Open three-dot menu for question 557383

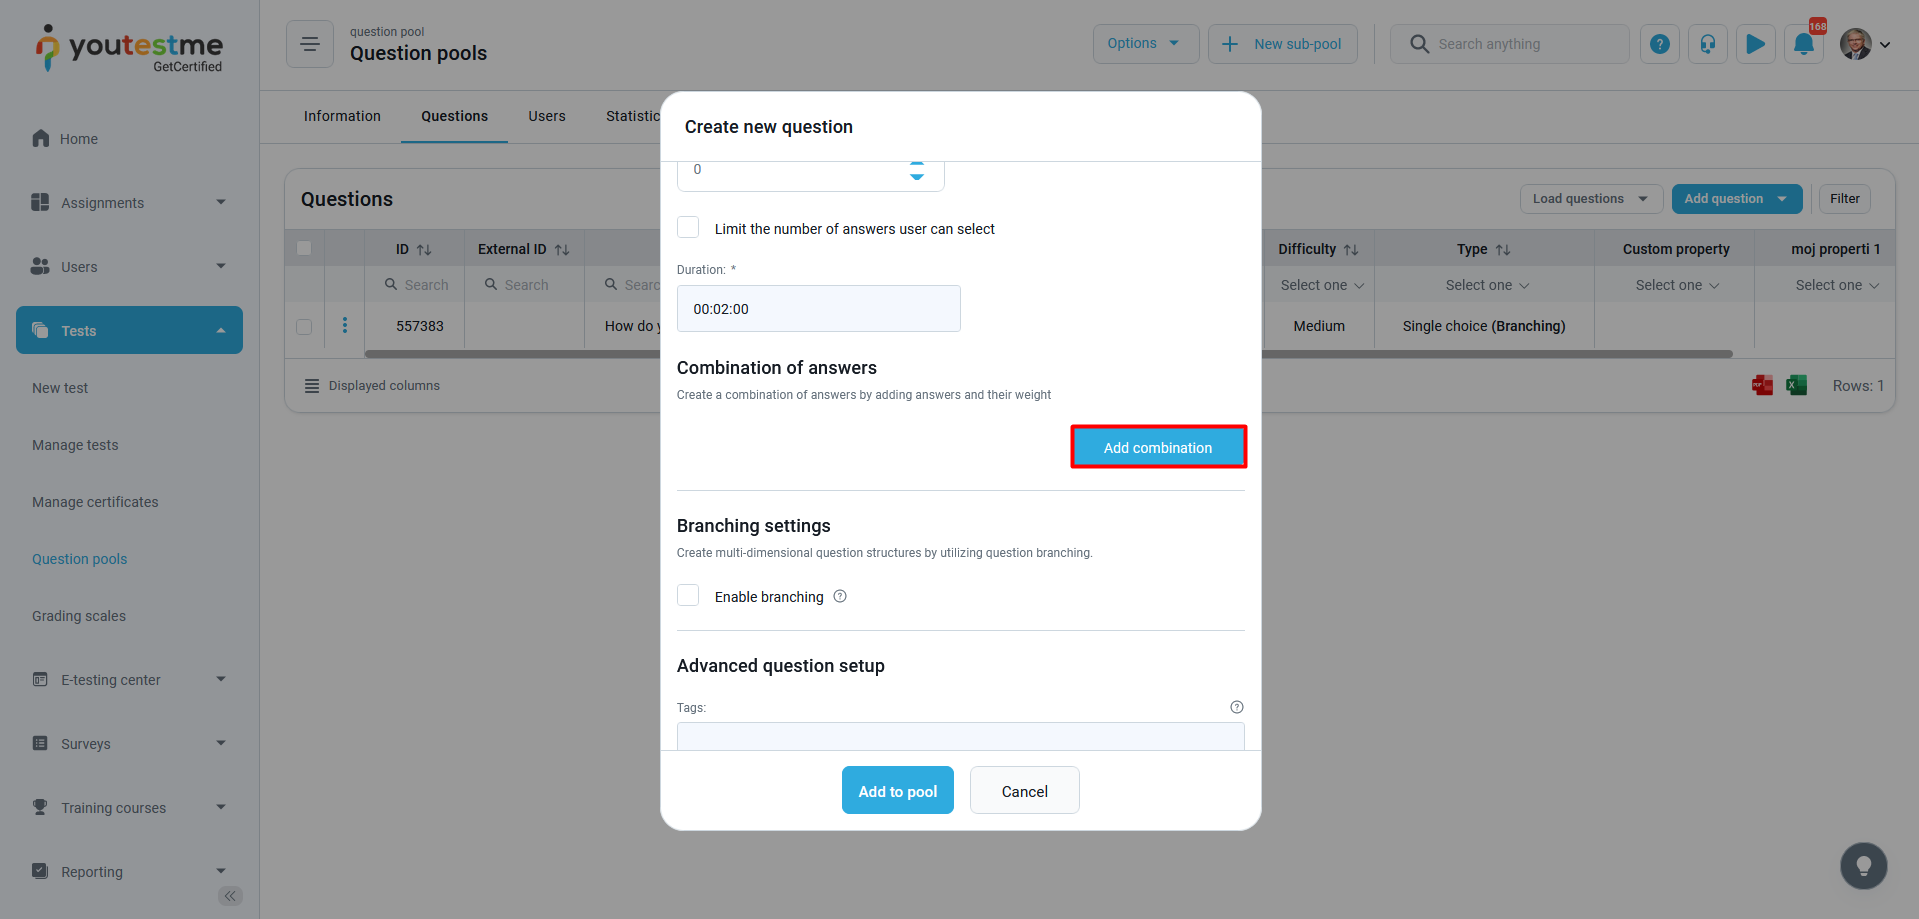pos(345,325)
